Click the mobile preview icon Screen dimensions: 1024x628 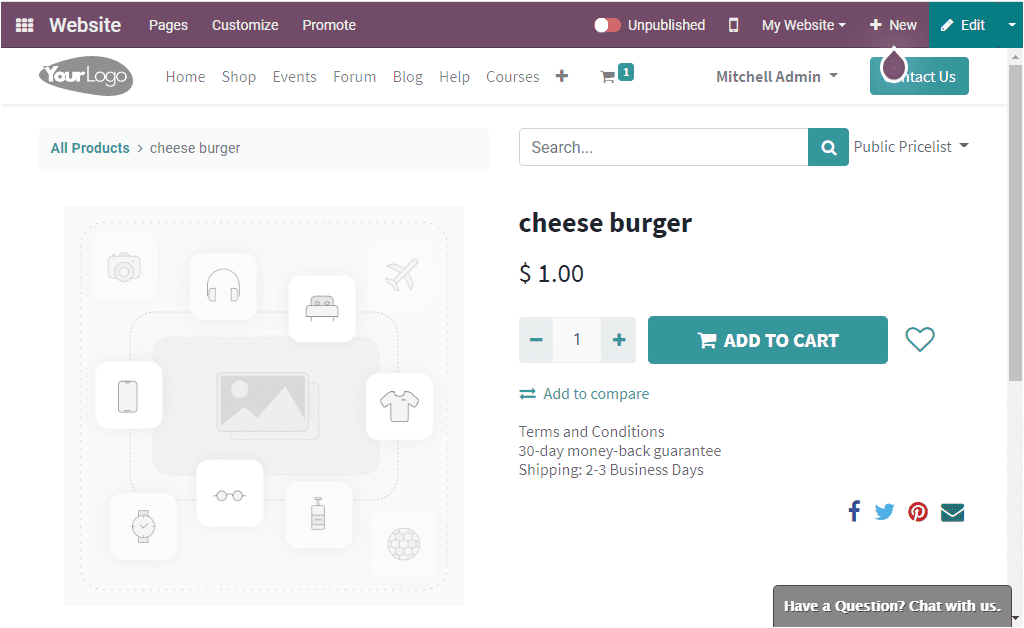point(733,24)
